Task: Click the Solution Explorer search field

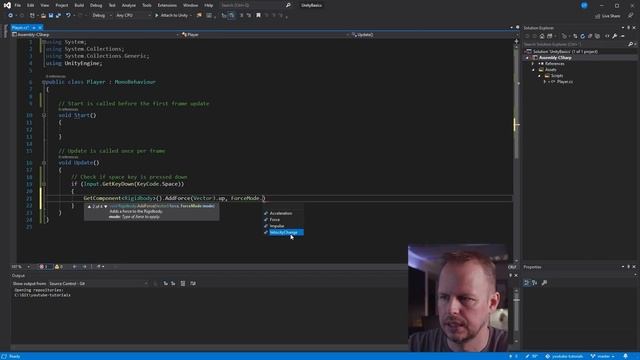Action: 579,44
